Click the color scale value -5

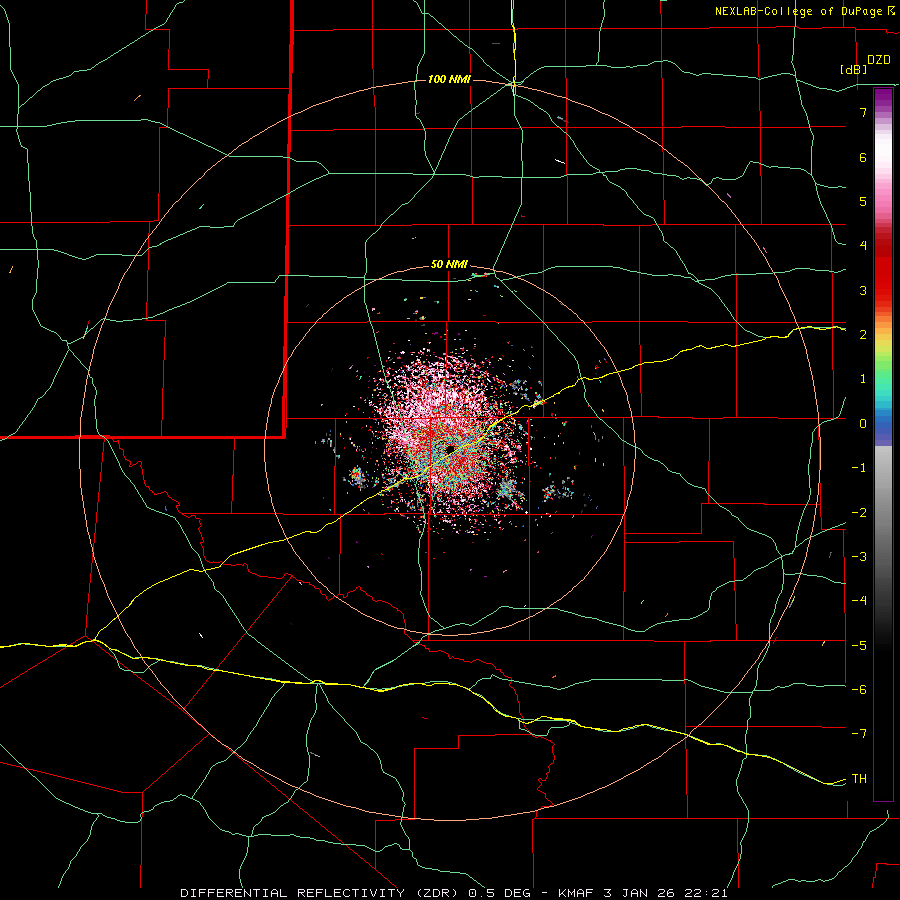click(x=859, y=646)
